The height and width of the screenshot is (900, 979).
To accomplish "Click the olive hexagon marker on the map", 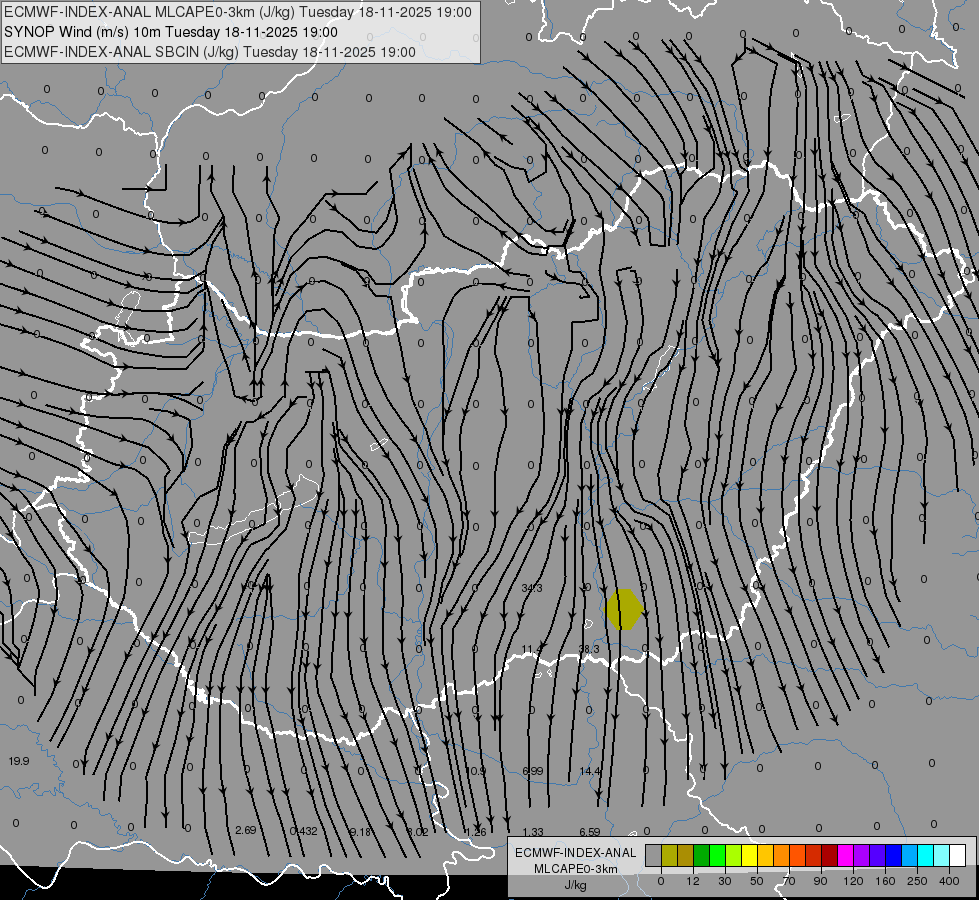I will [x=624, y=609].
